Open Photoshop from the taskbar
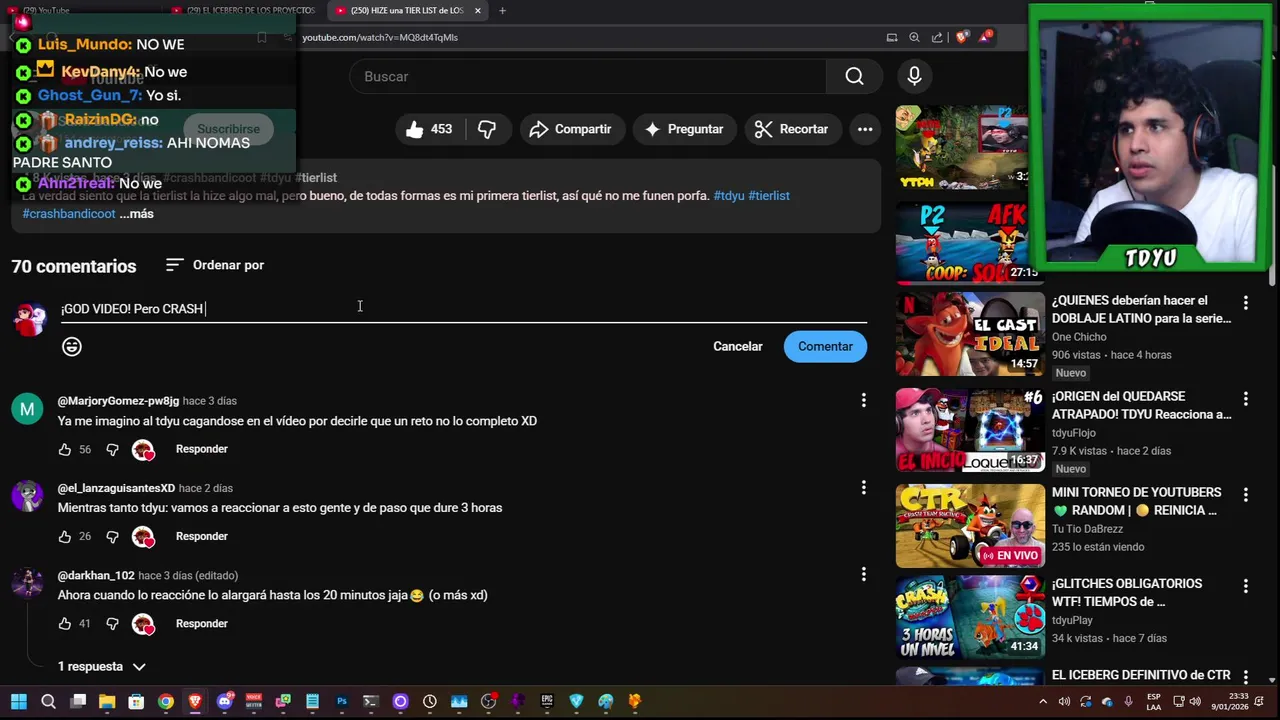Screen dimensions: 1280x720 (342, 701)
